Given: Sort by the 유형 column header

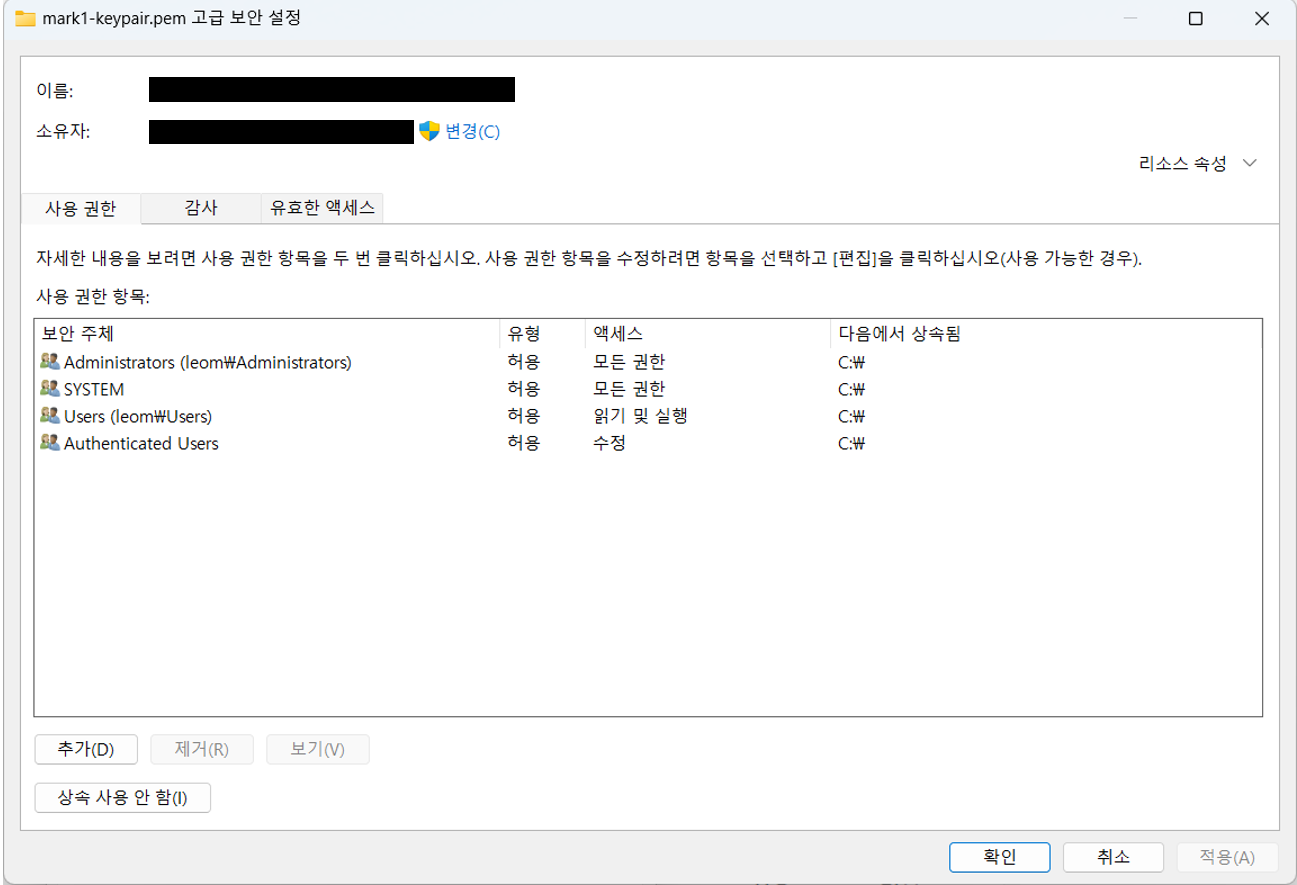Looking at the screenshot, I should pos(542,333).
